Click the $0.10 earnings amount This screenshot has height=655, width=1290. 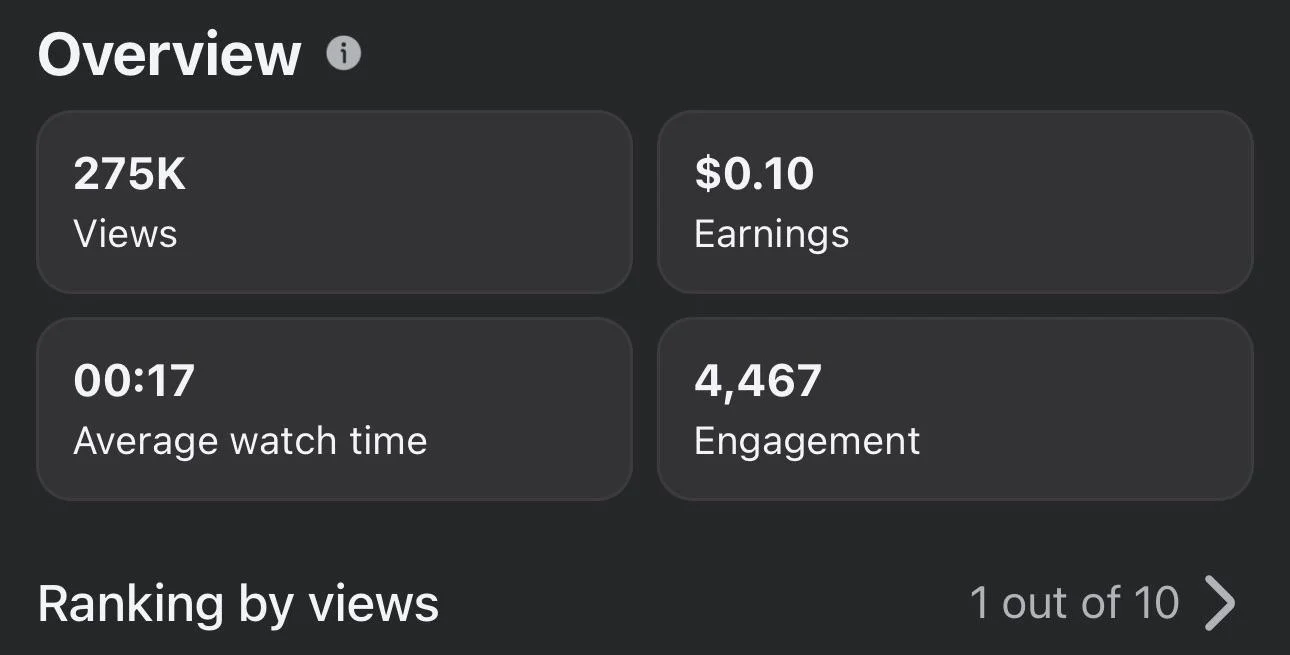(x=754, y=174)
